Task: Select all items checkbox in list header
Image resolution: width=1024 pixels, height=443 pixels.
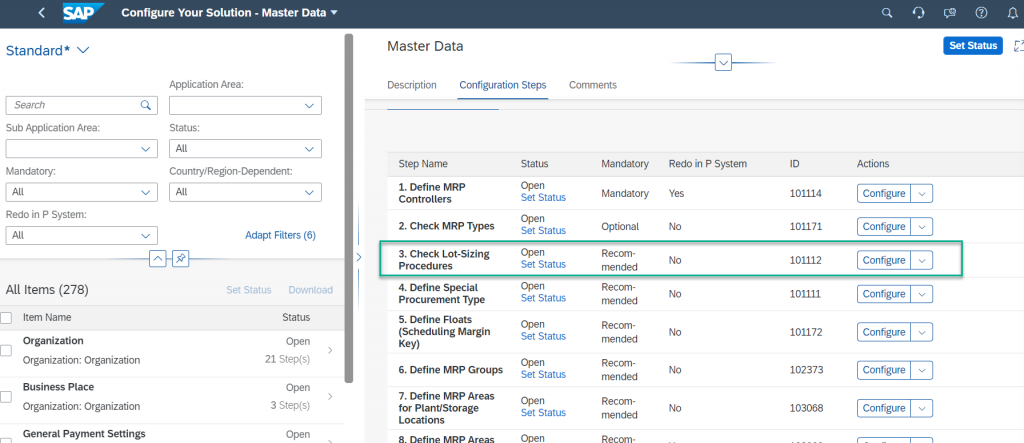Action: [x=6, y=318]
